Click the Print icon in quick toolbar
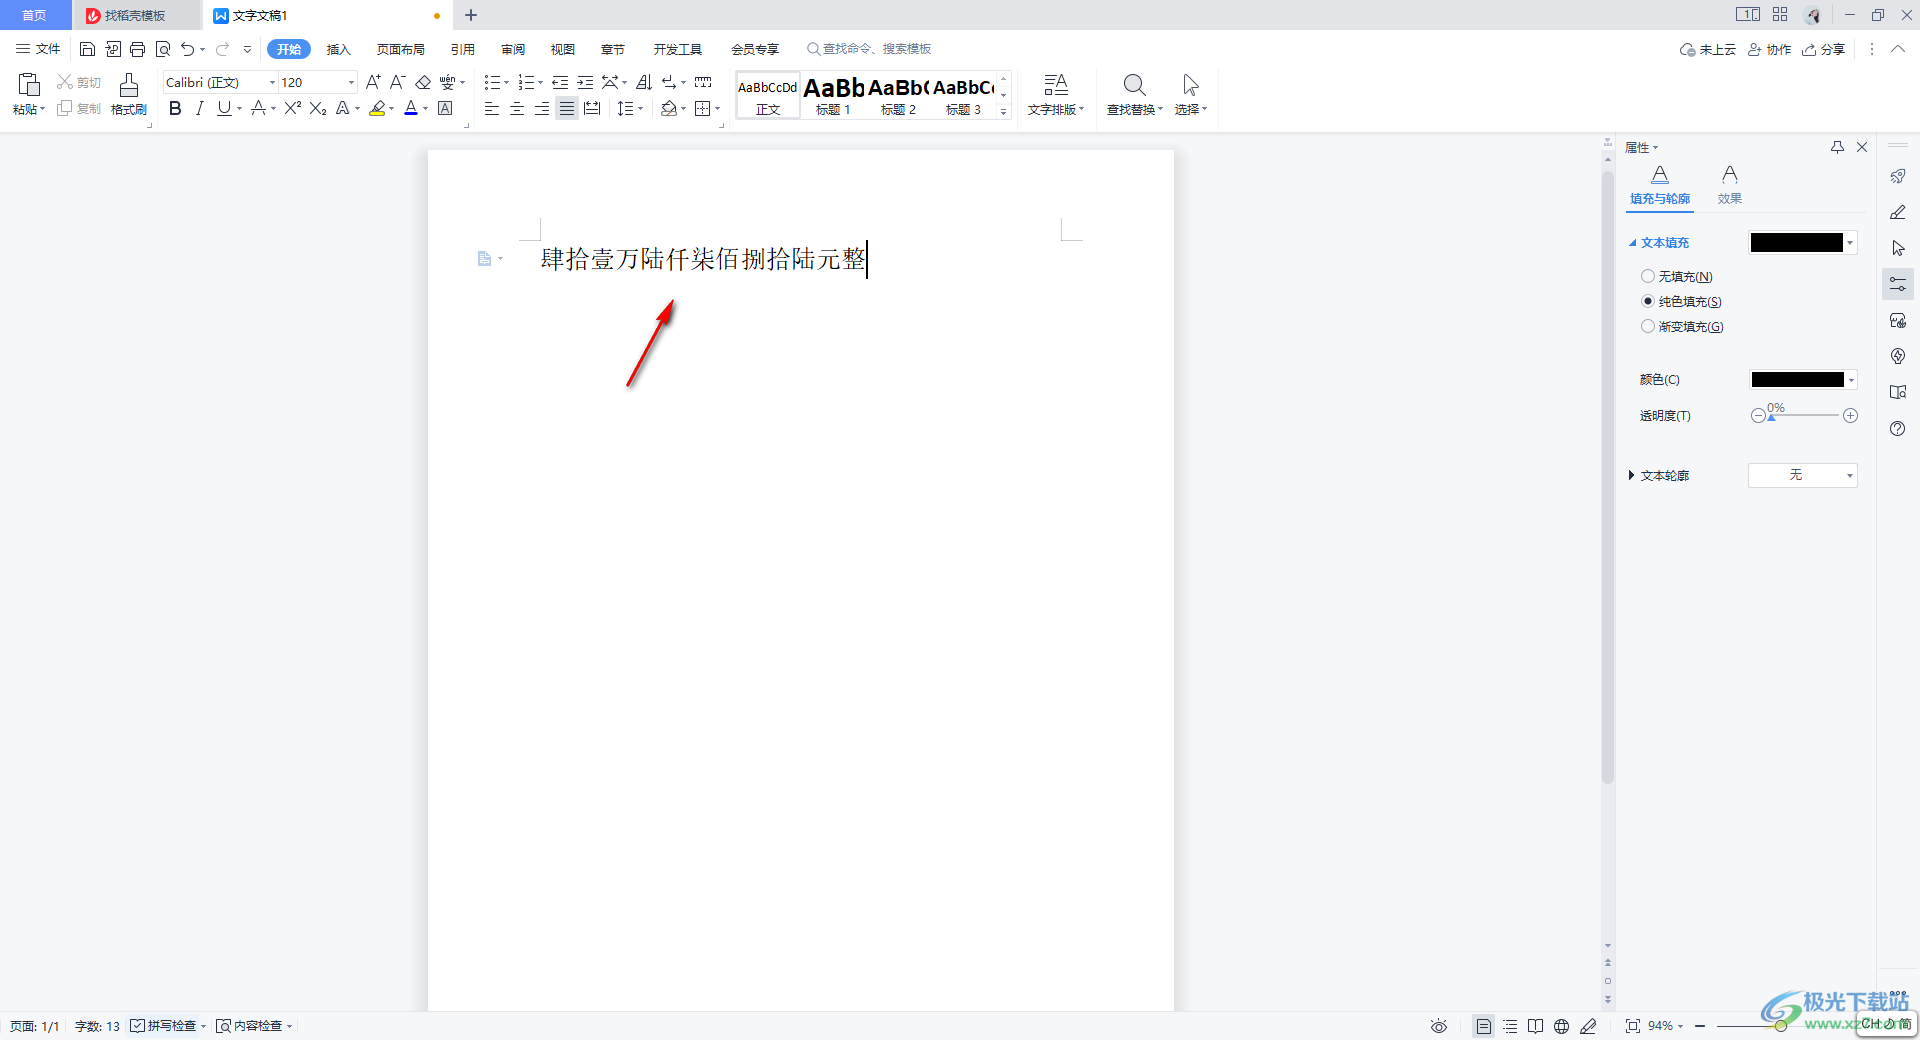This screenshot has height=1040, width=1920. pyautogui.click(x=138, y=49)
